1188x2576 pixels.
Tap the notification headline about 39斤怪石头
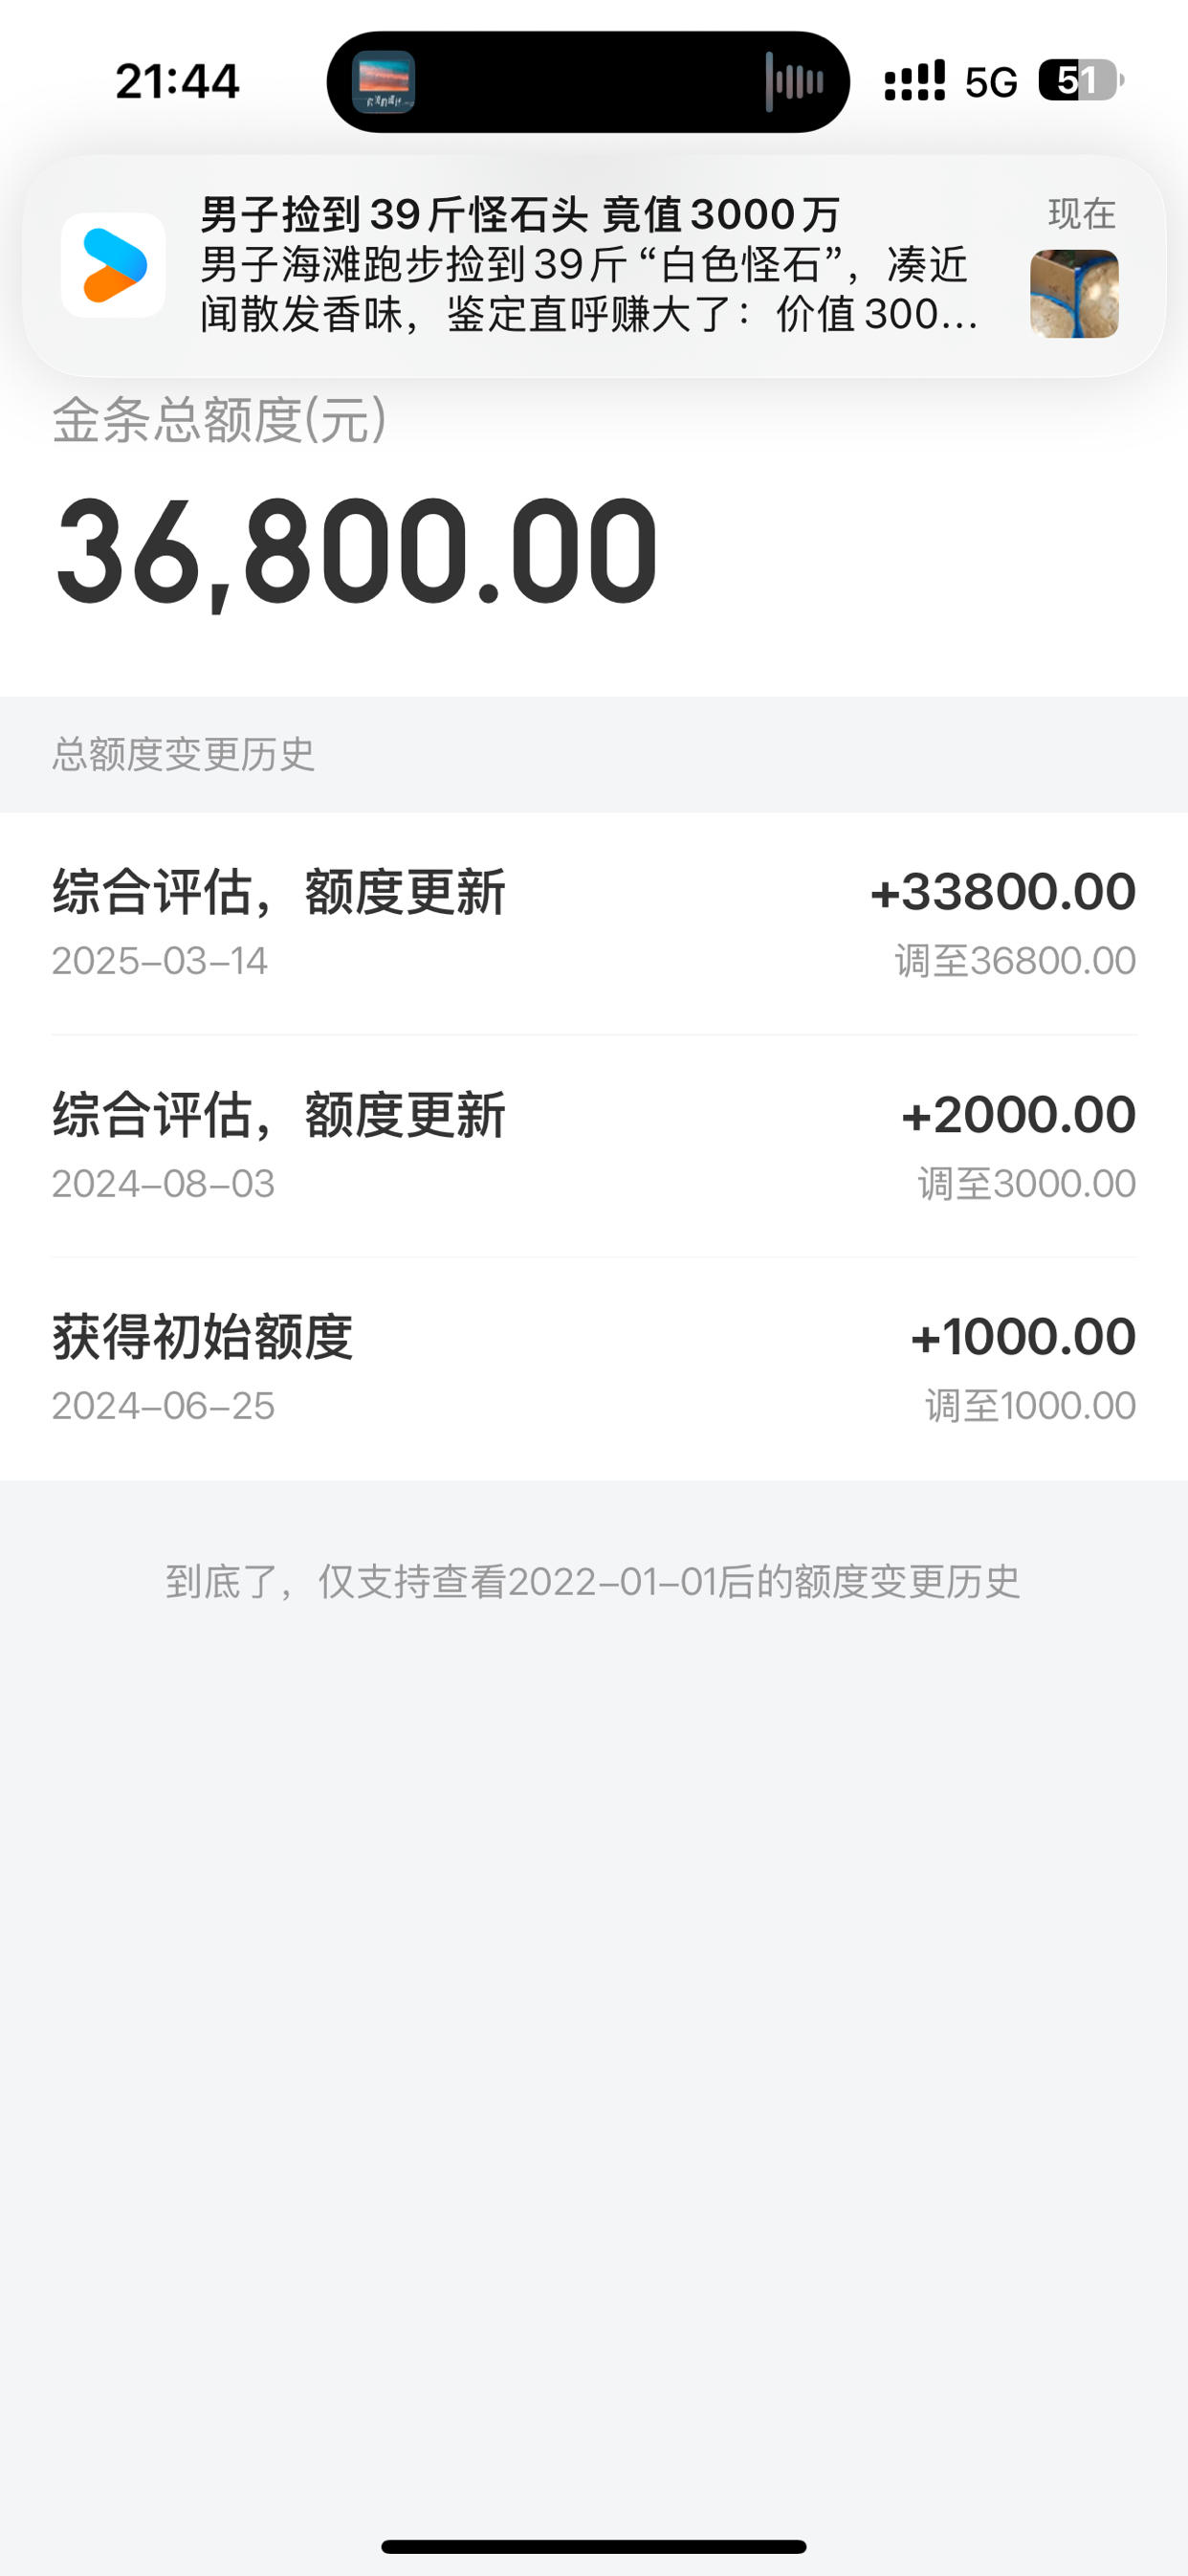(x=520, y=214)
